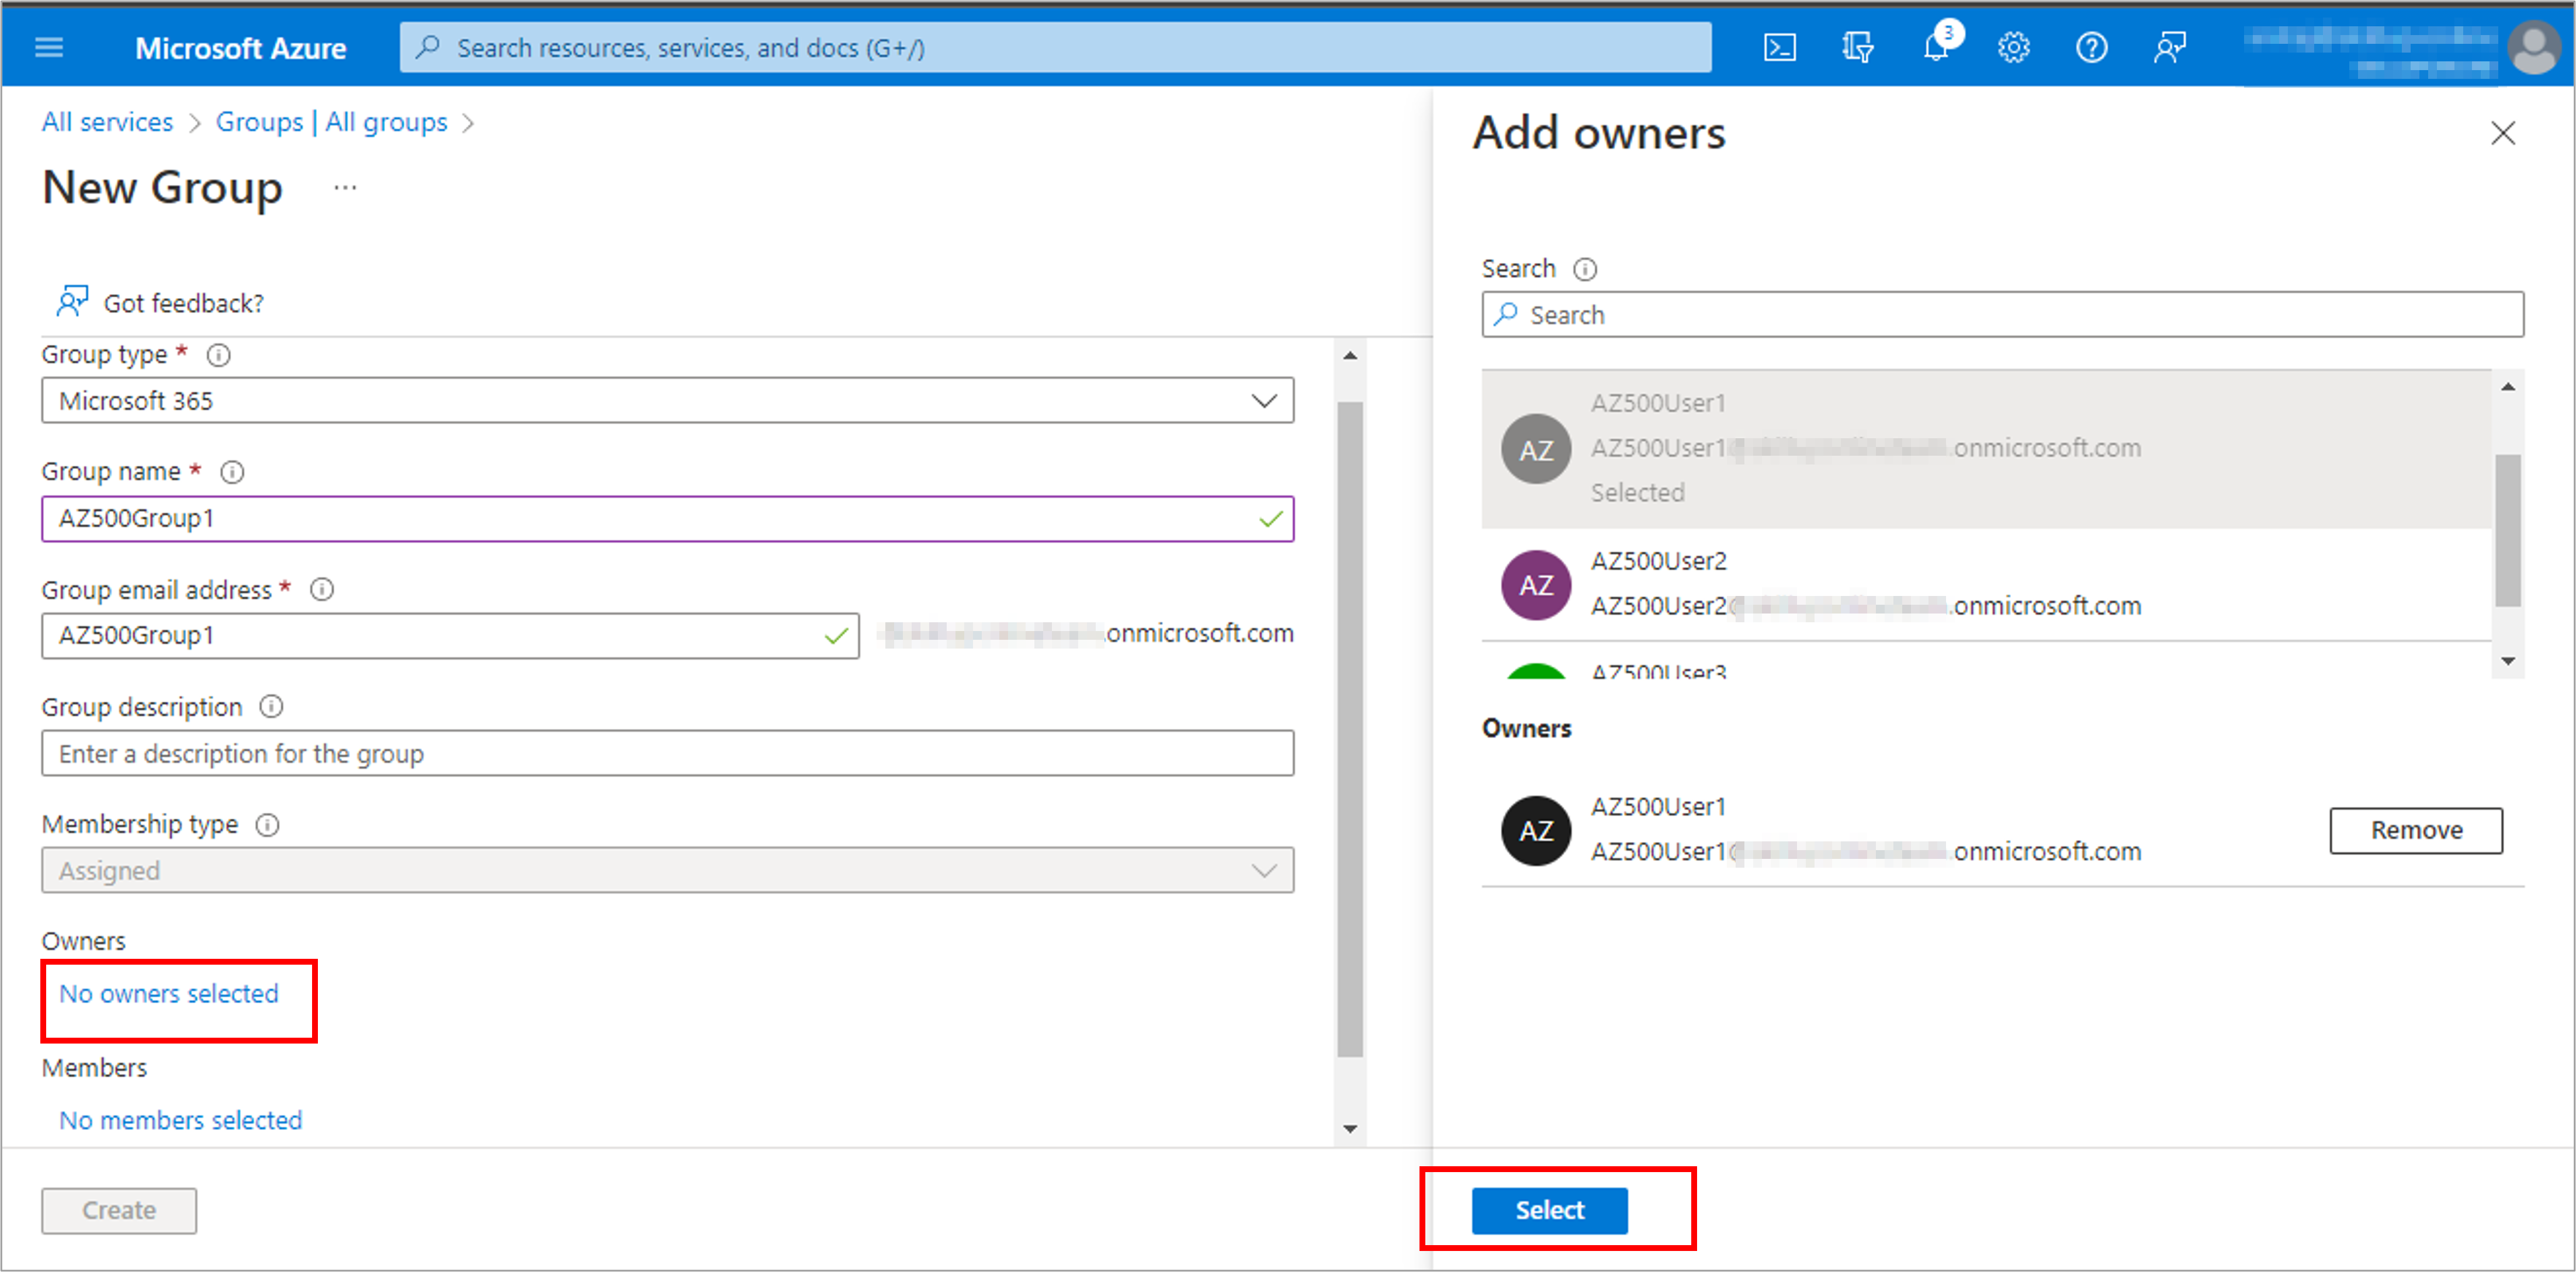Close the Add owners panel
Screen dimensions: 2576x1272
pyautogui.click(x=2503, y=133)
